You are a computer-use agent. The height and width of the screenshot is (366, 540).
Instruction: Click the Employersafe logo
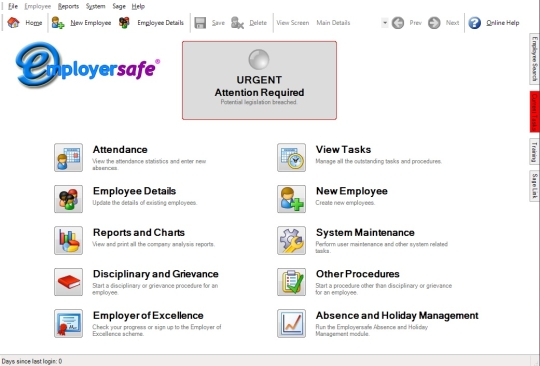87,65
